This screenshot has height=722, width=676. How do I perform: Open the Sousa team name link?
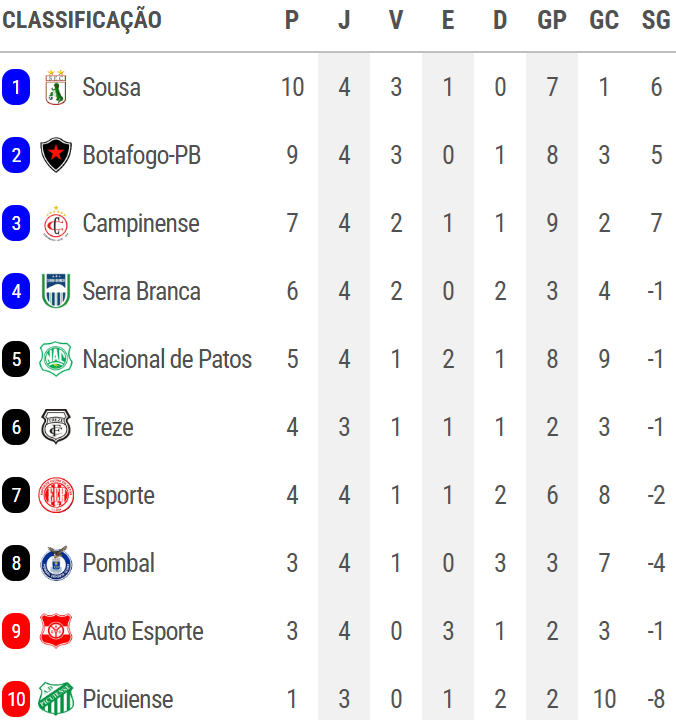click(x=111, y=88)
